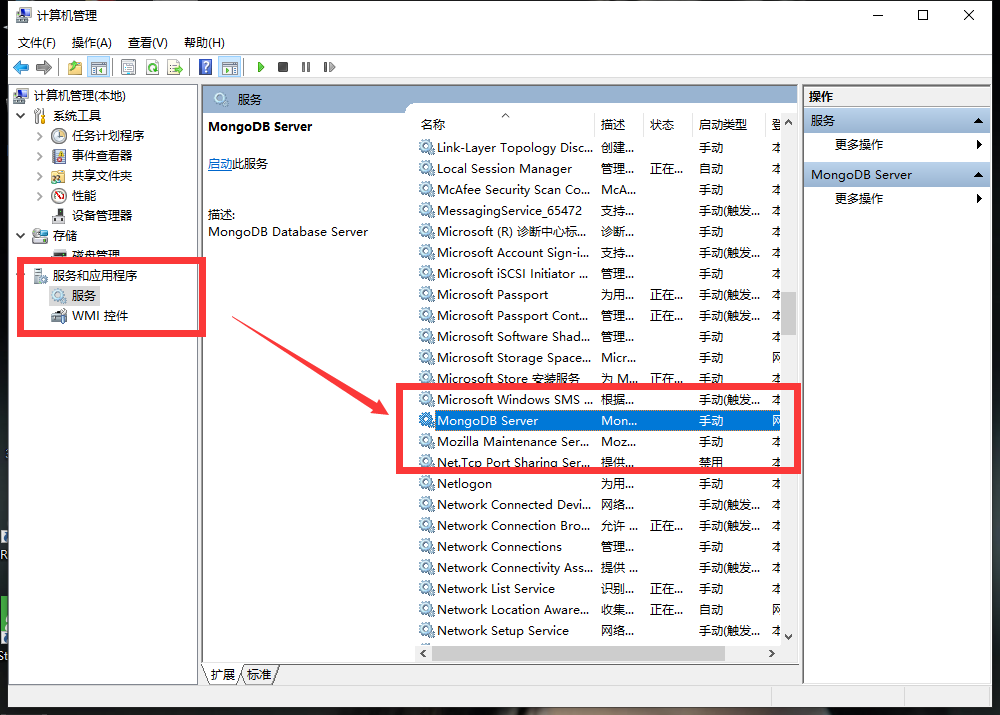This screenshot has height=715, width=1000.
Task: Click the pause service icon
Action: click(x=306, y=67)
